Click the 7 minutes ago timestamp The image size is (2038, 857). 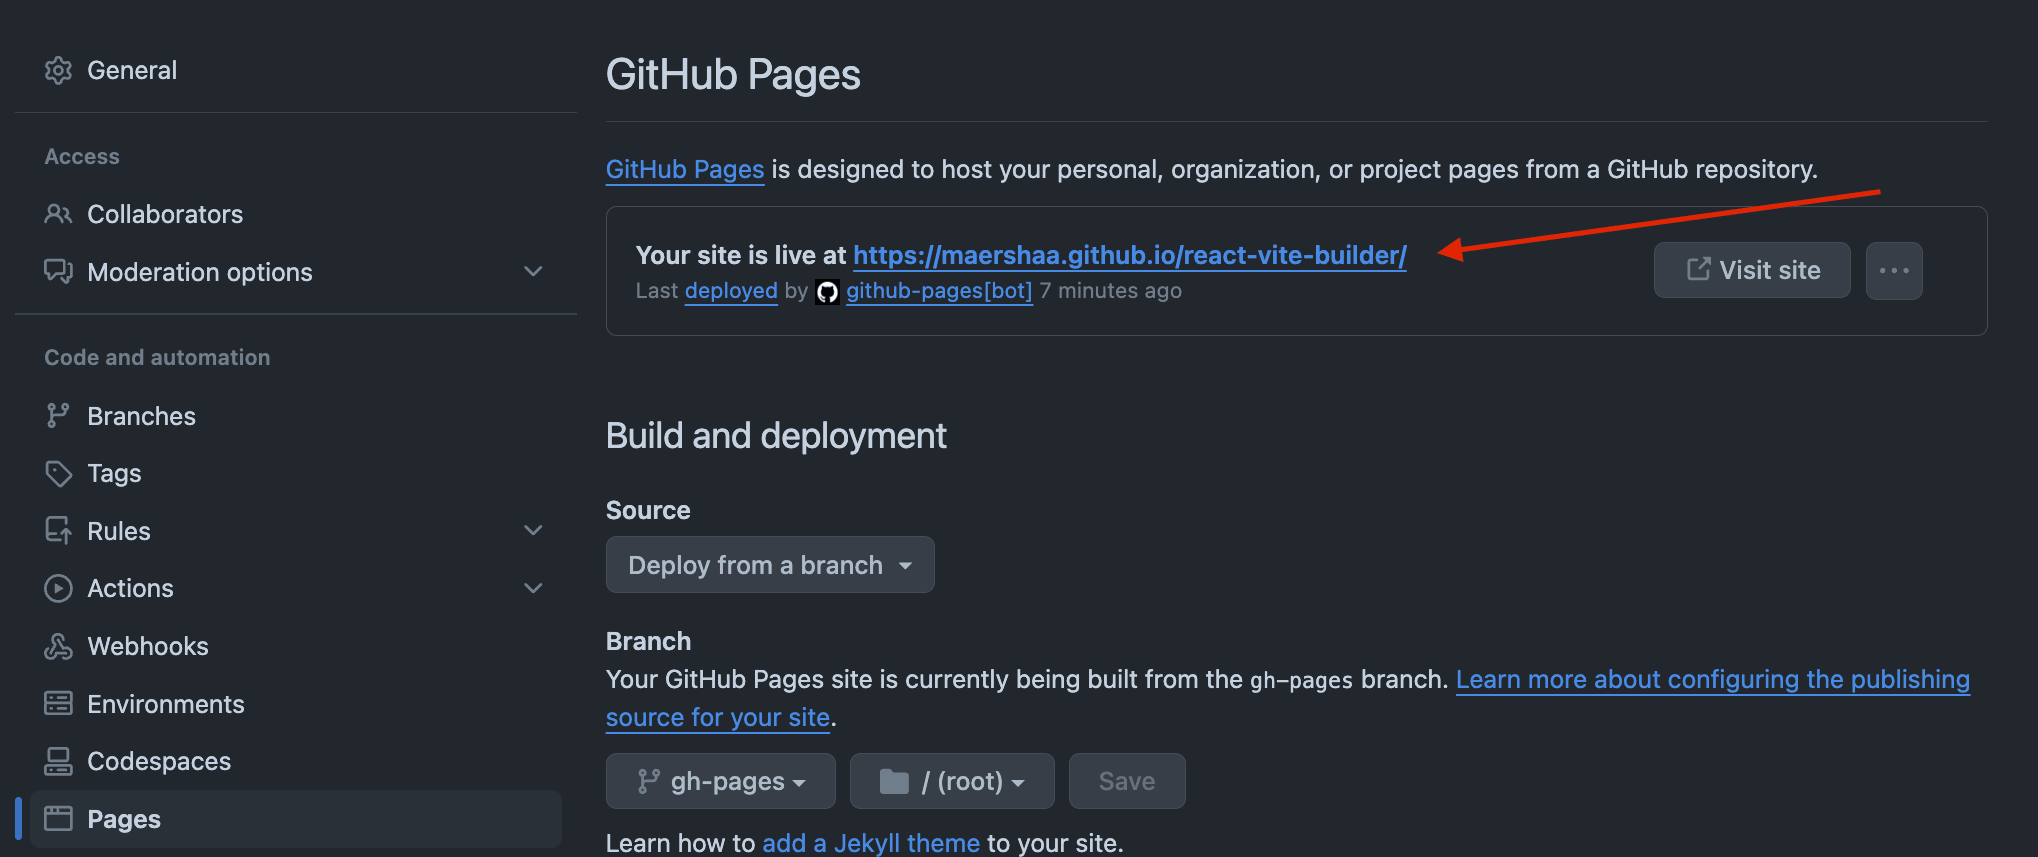1110,291
